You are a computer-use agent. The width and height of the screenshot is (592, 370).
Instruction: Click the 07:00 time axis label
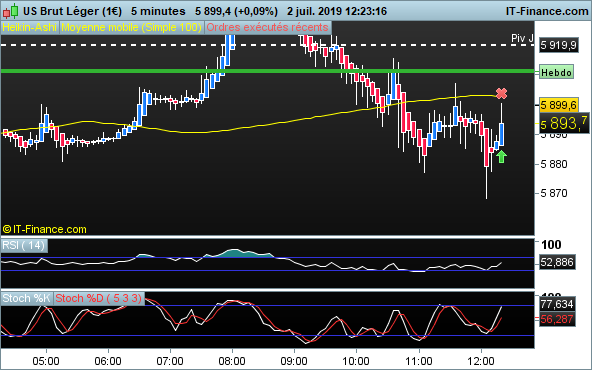[170, 361]
